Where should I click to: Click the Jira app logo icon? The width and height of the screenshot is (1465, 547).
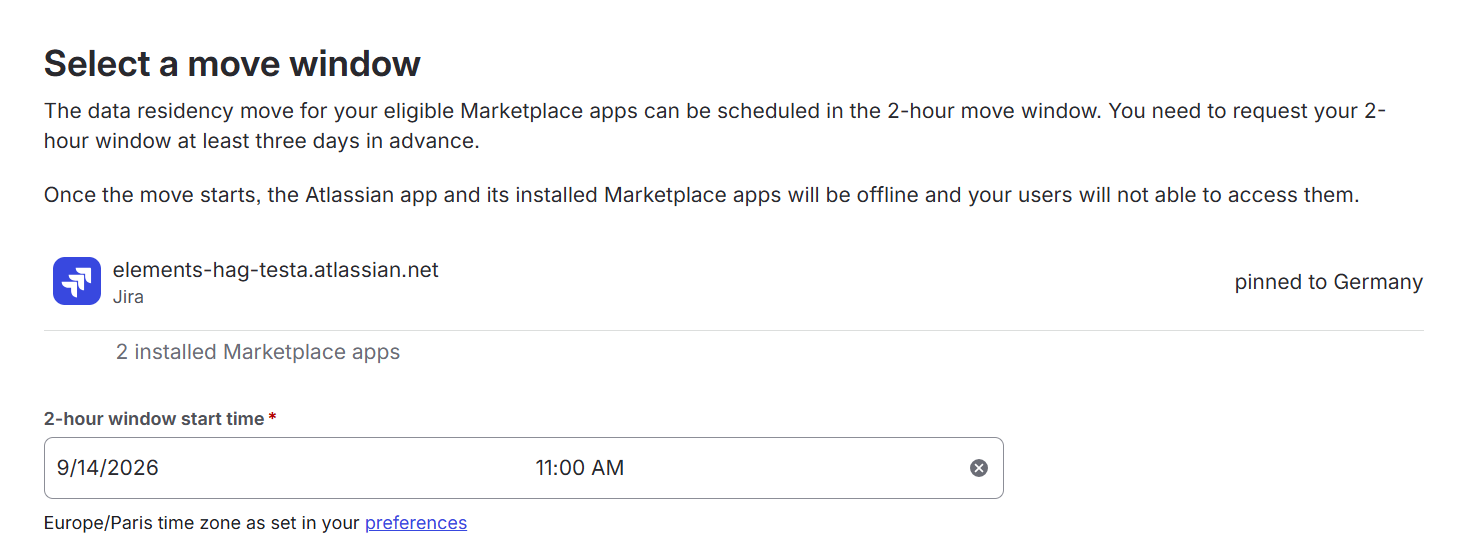77,281
